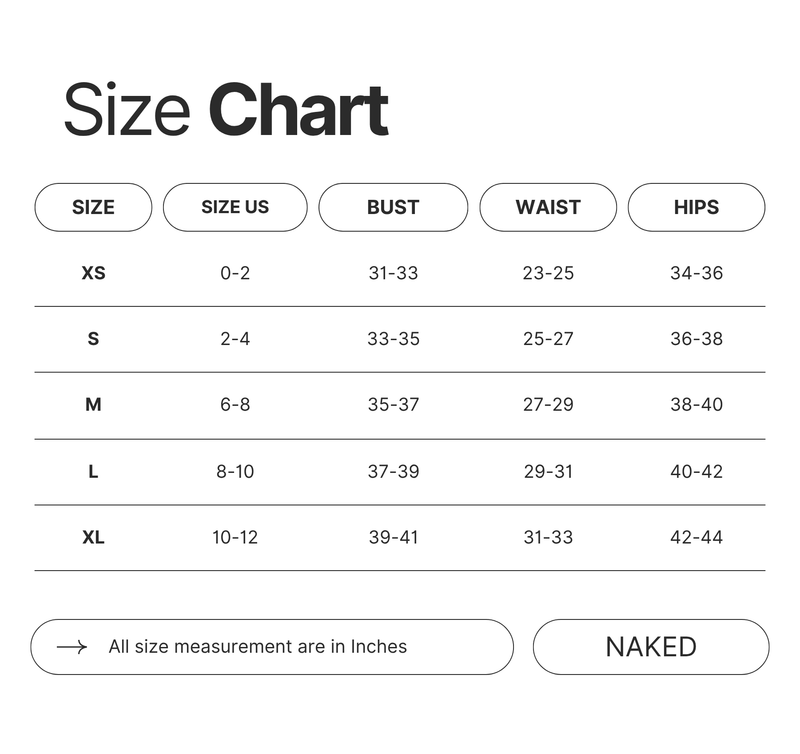Click the XL hips measurement 42-44
Viewport: 800px width, 754px height.
(696, 537)
